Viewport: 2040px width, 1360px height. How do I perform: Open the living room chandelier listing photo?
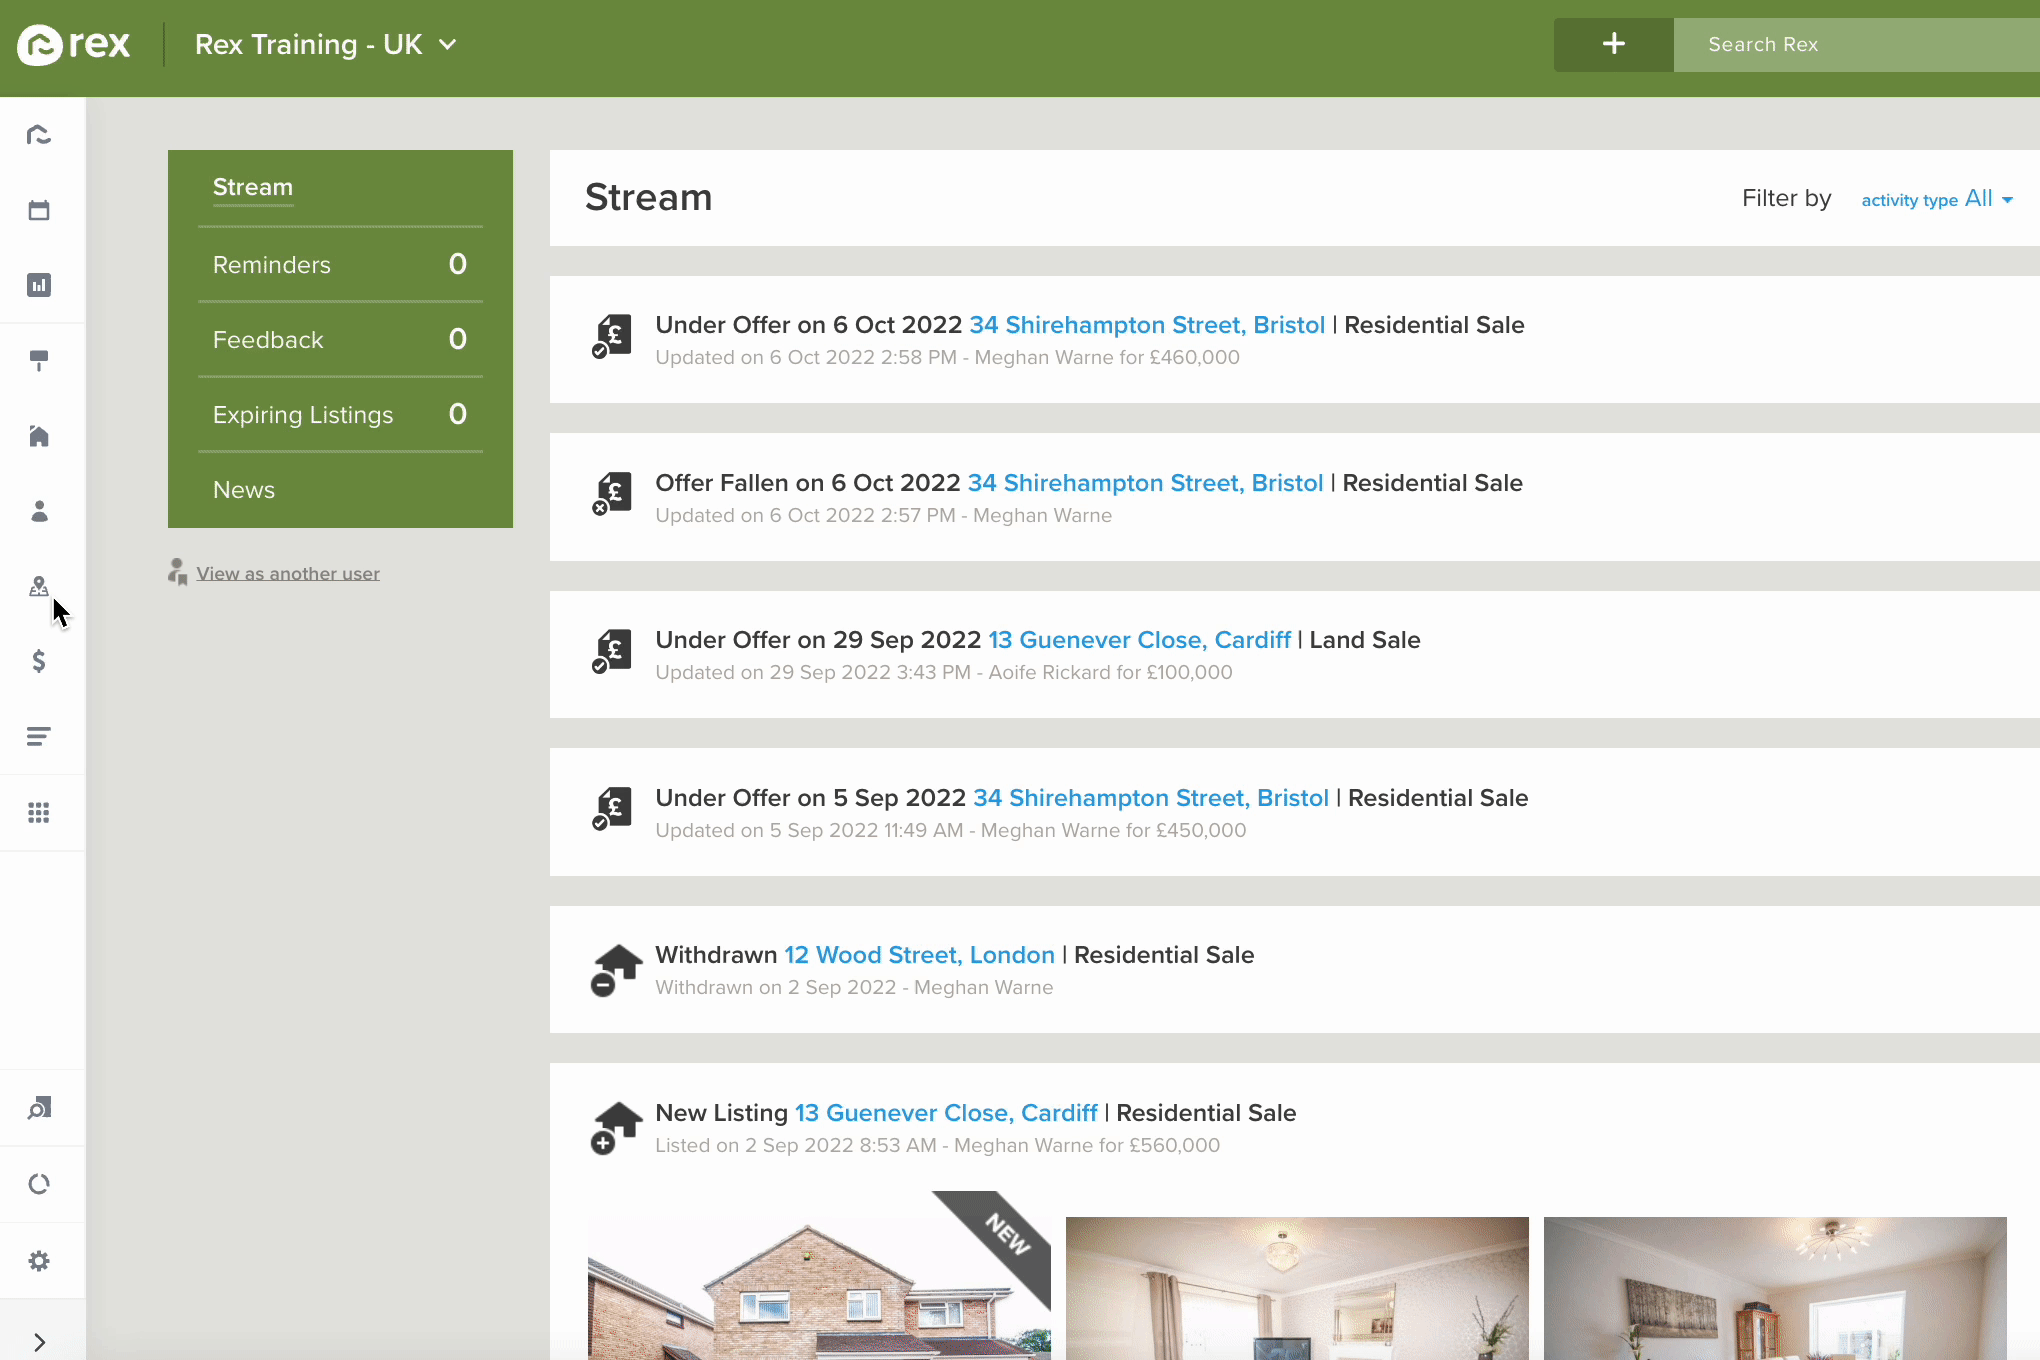tap(1297, 1288)
